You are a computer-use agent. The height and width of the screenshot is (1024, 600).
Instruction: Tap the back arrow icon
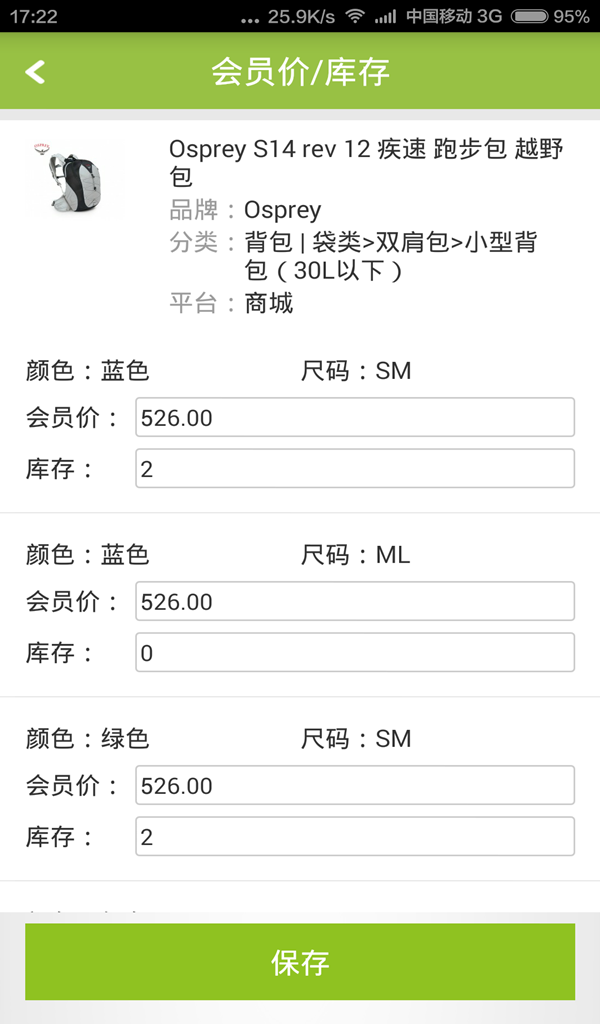pos(36,72)
